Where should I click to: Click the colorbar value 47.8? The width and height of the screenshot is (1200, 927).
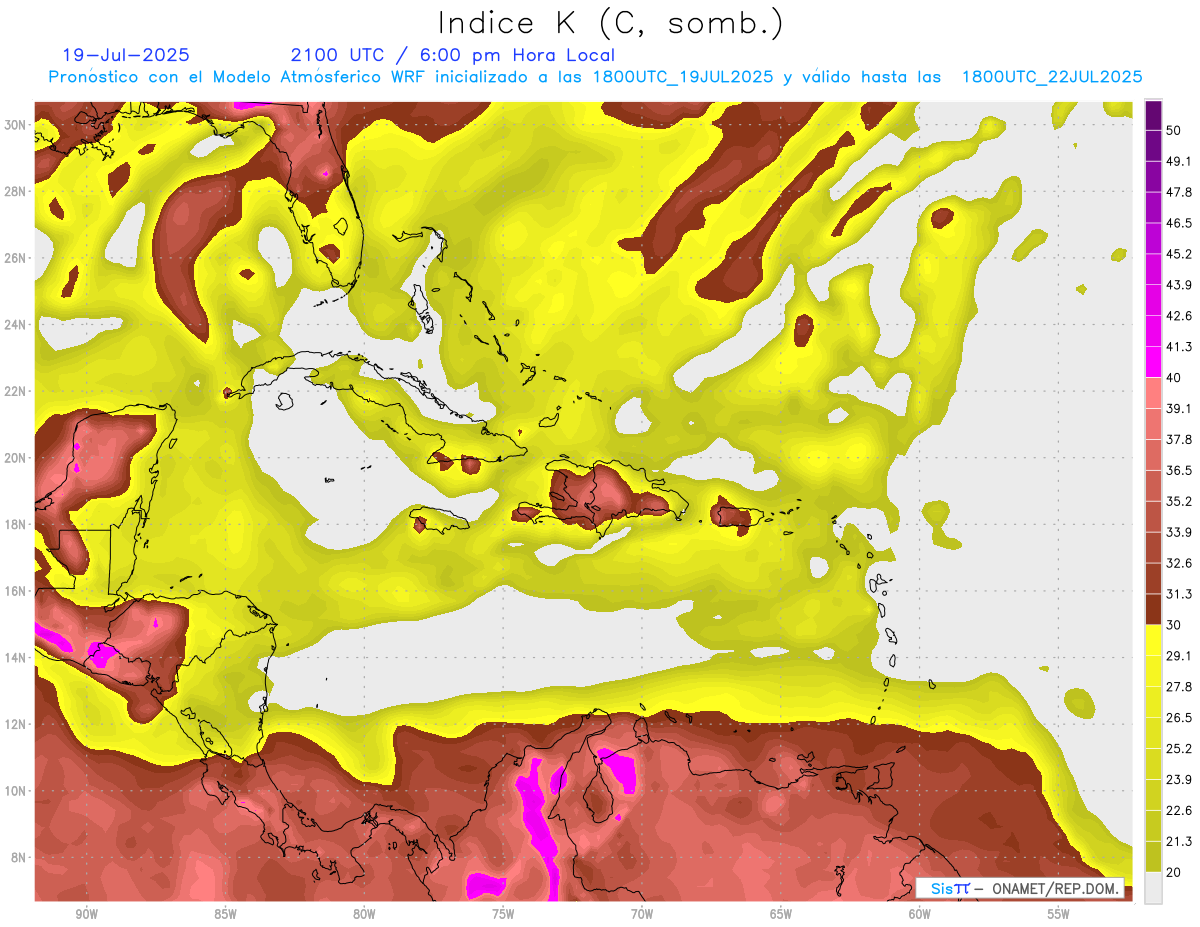pyautogui.click(x=1179, y=192)
